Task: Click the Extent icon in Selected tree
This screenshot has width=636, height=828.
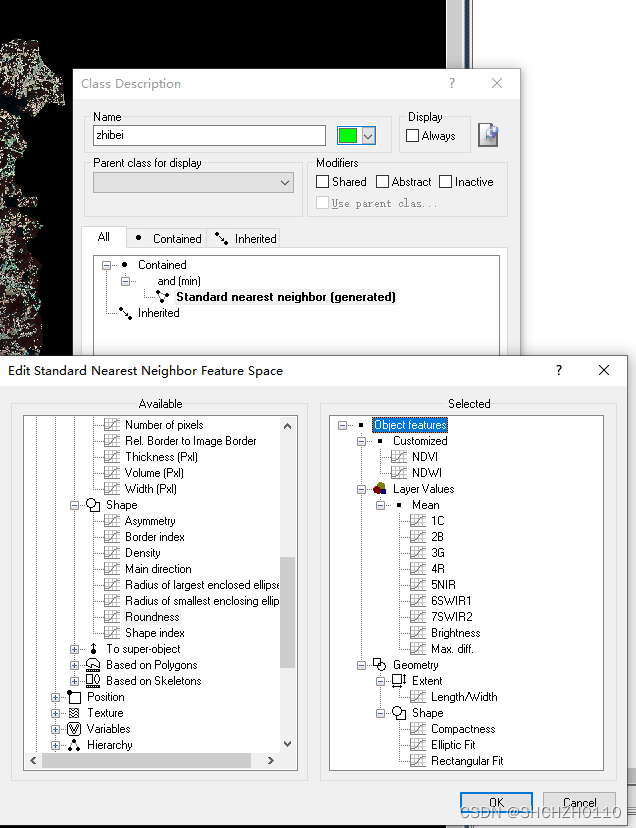Action: pyautogui.click(x=399, y=681)
